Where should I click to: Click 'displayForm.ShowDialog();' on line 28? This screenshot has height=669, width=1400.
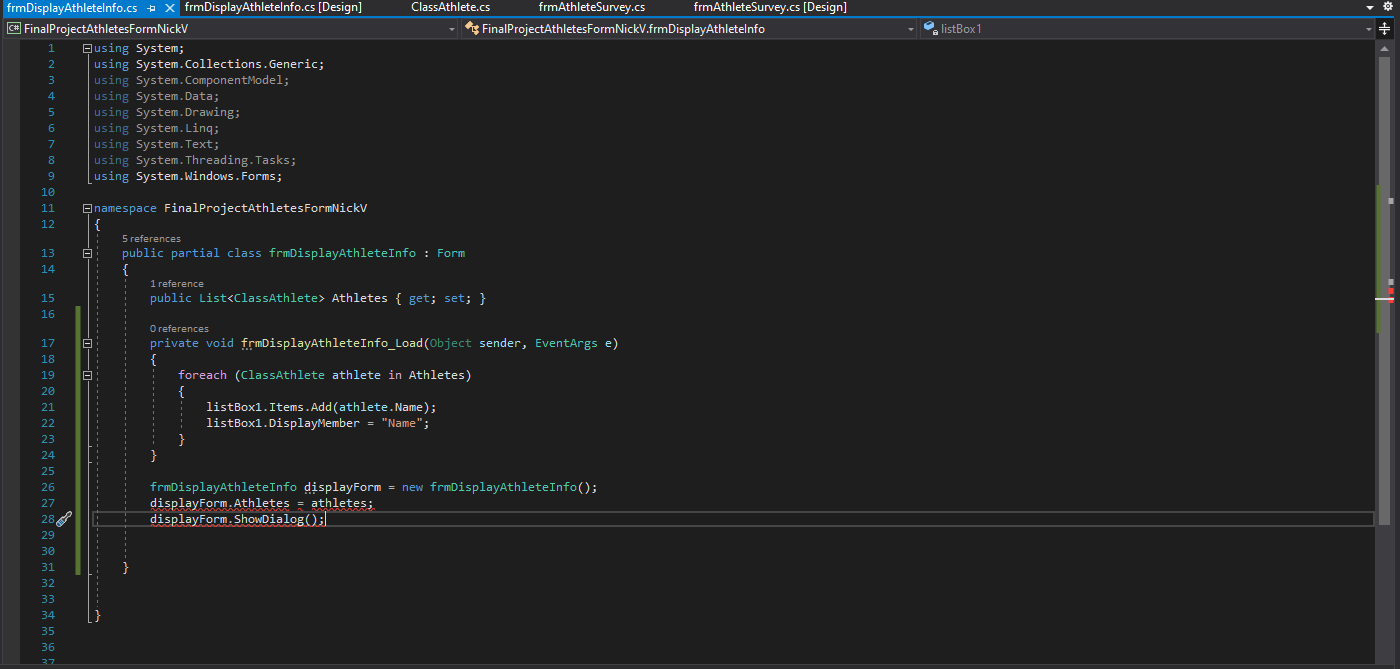click(x=238, y=519)
